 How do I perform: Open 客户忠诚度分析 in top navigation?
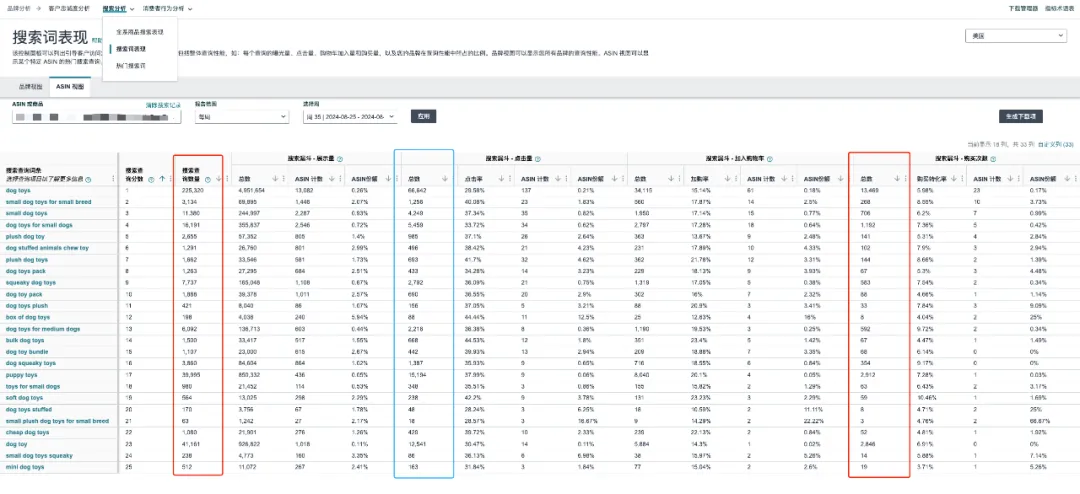(70, 9)
